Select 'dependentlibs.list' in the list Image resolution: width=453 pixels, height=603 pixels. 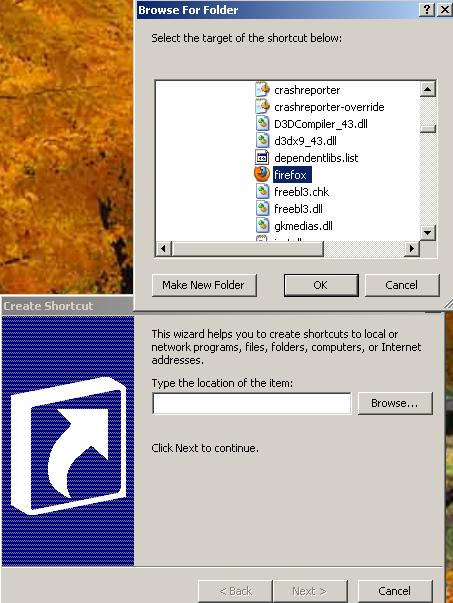point(316,158)
